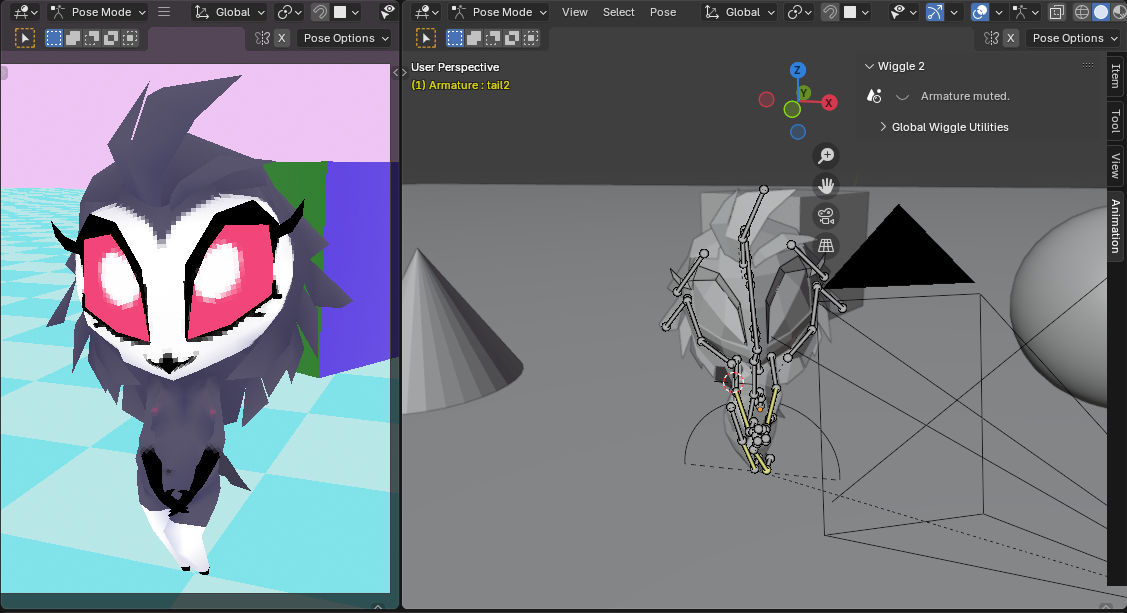
Task: Select the tweak tool arrow in right viewport
Action: pos(426,38)
